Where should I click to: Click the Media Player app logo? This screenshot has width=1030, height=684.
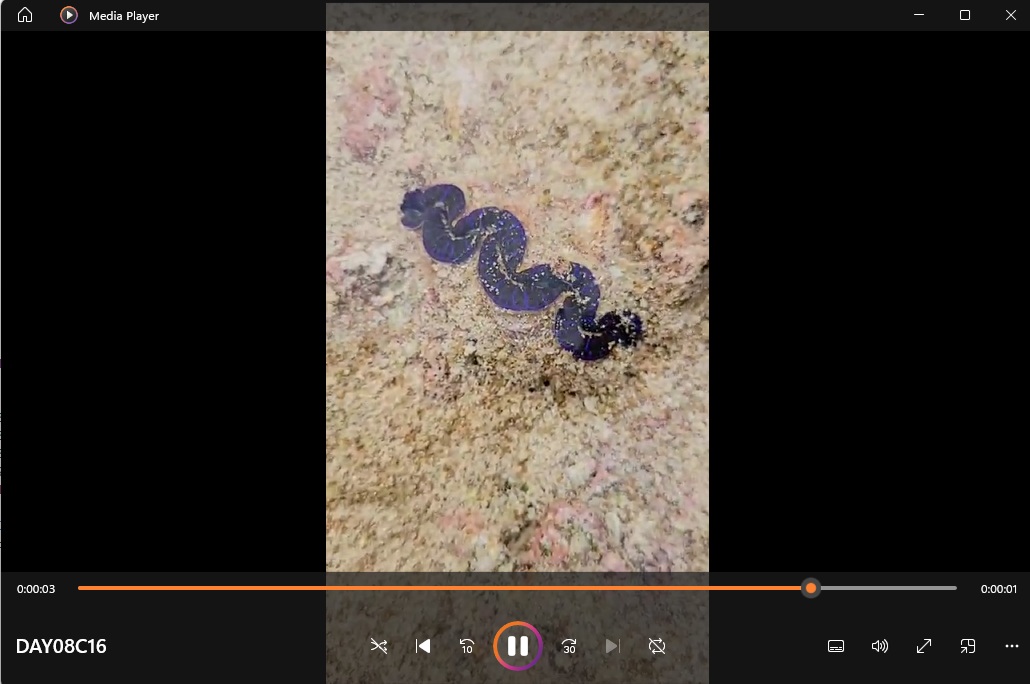[x=68, y=15]
